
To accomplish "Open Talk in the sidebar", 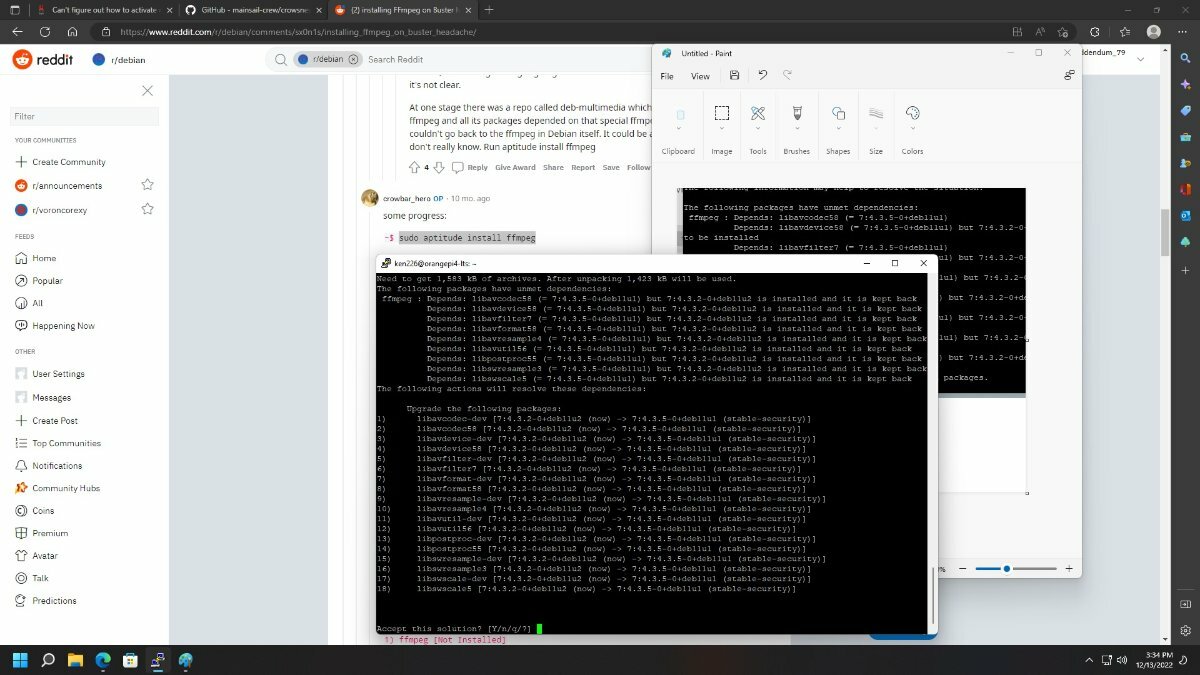I will (x=33, y=578).
